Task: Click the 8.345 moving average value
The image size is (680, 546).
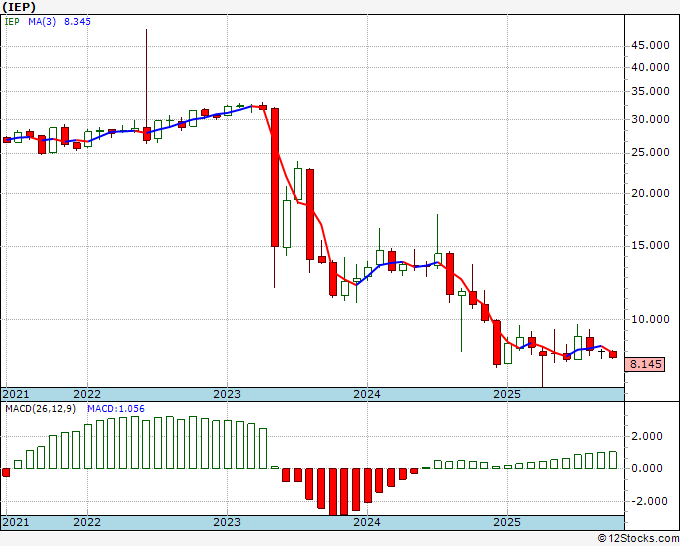Action: pyautogui.click(x=77, y=21)
